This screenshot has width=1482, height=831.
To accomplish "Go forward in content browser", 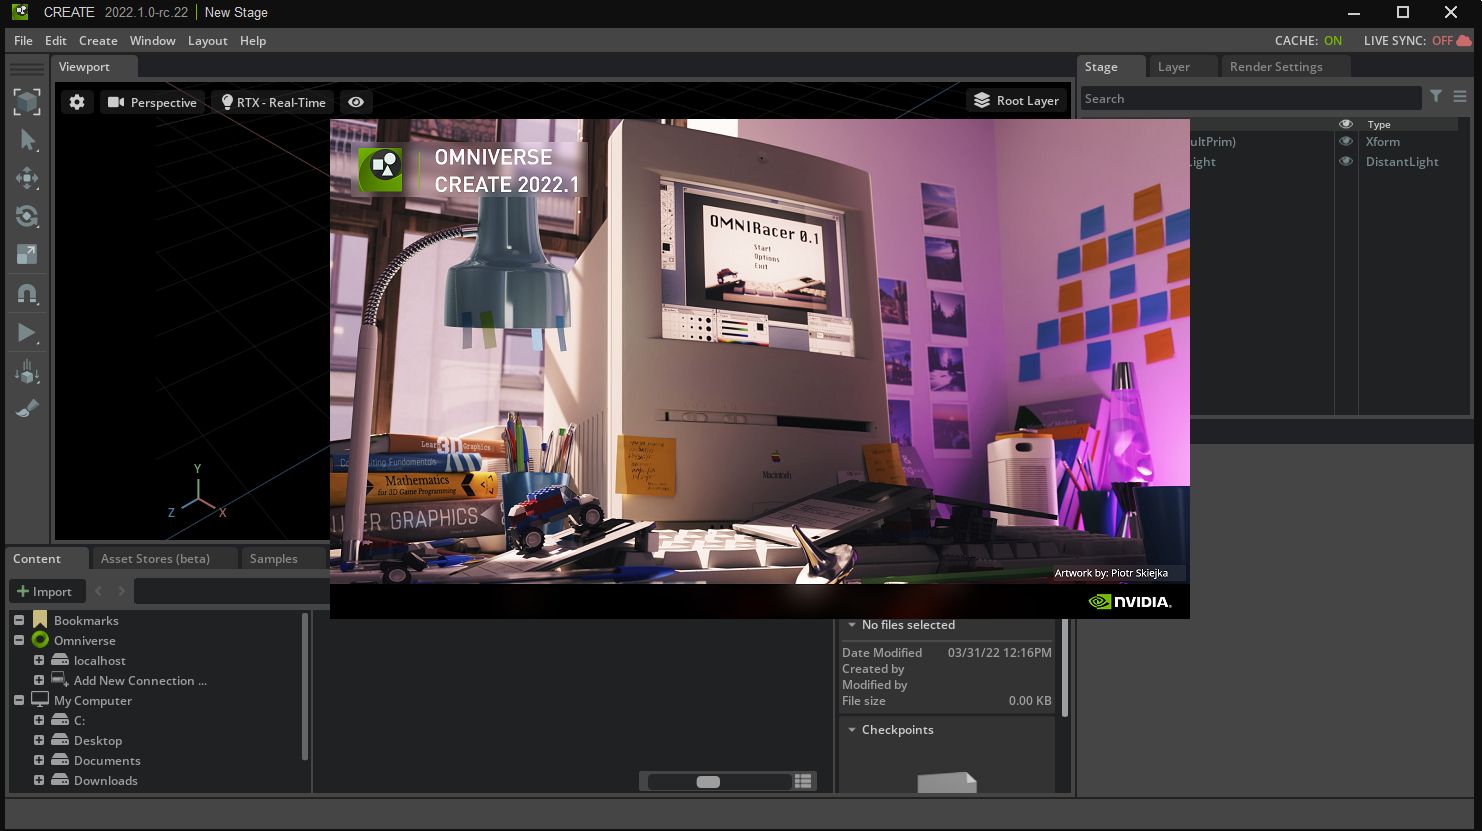I will click(x=121, y=591).
